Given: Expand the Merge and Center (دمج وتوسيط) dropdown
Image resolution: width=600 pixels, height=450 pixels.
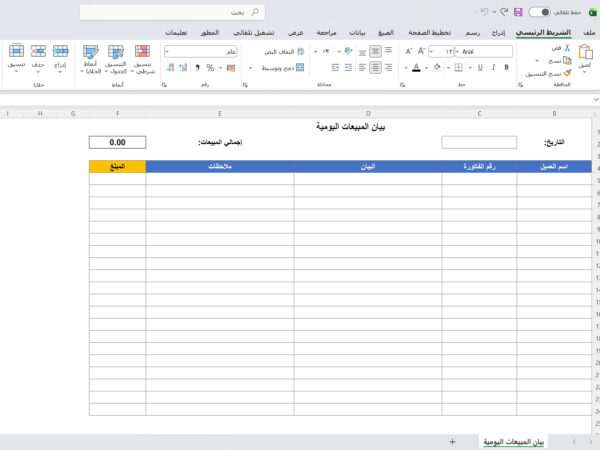Looking at the screenshot, I should coord(249,68).
